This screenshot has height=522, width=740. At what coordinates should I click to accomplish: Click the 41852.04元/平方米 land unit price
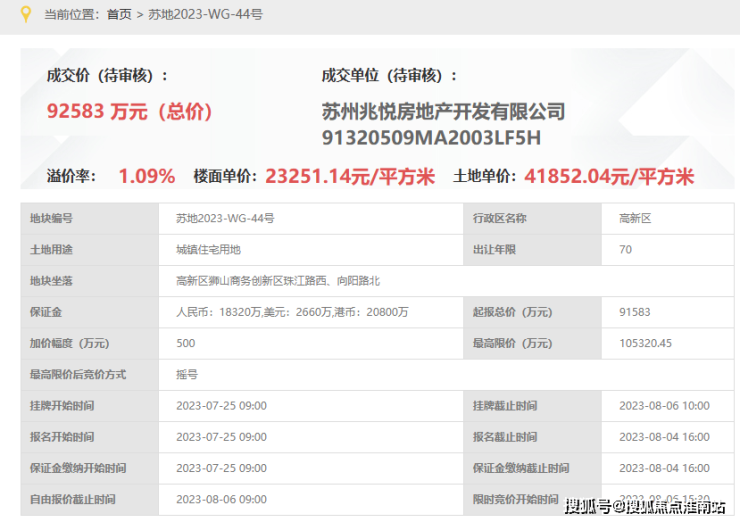[609, 177]
